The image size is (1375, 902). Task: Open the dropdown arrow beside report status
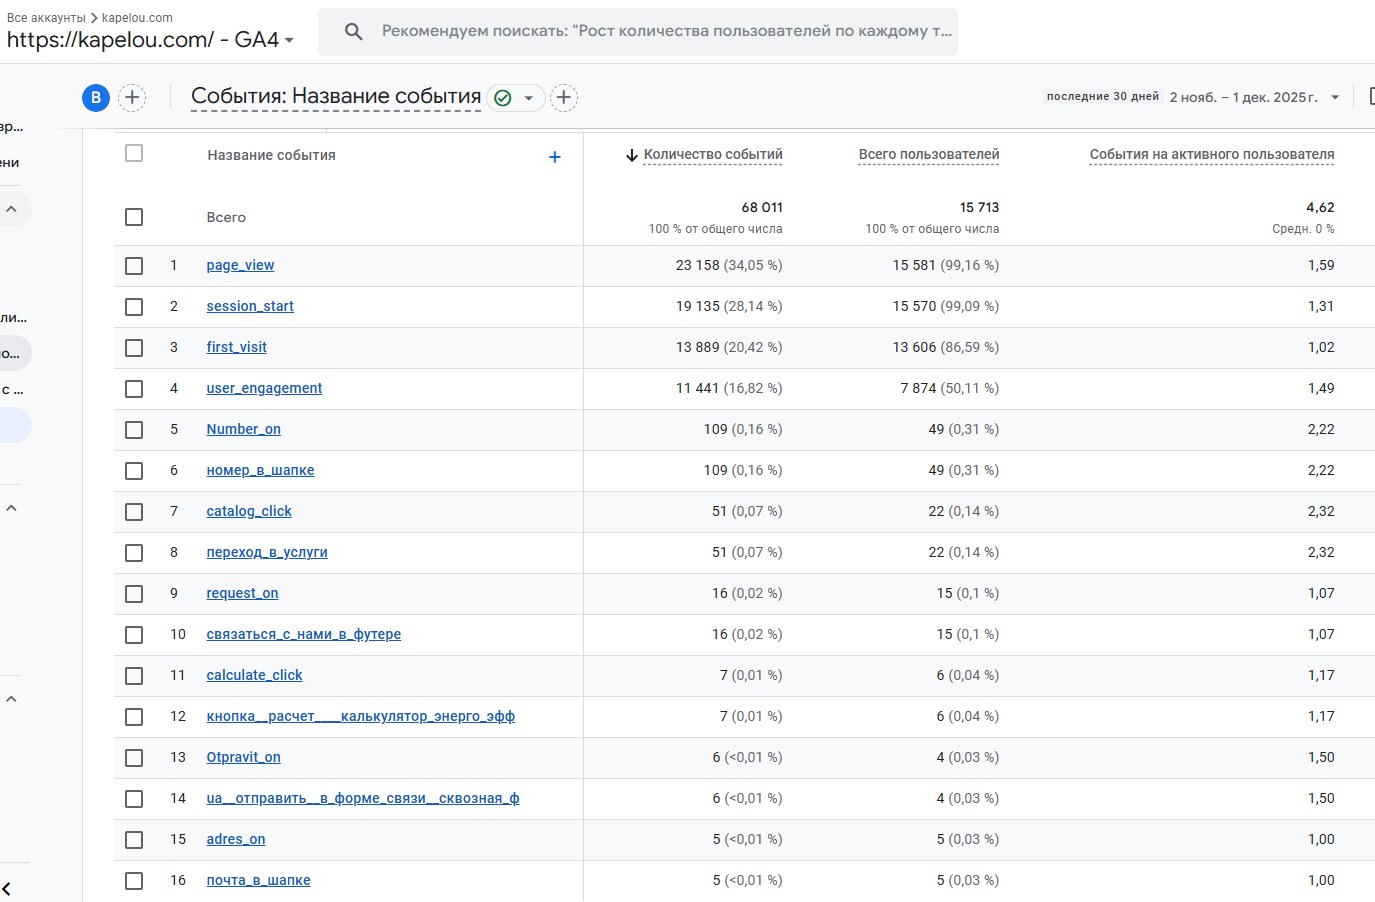click(529, 98)
